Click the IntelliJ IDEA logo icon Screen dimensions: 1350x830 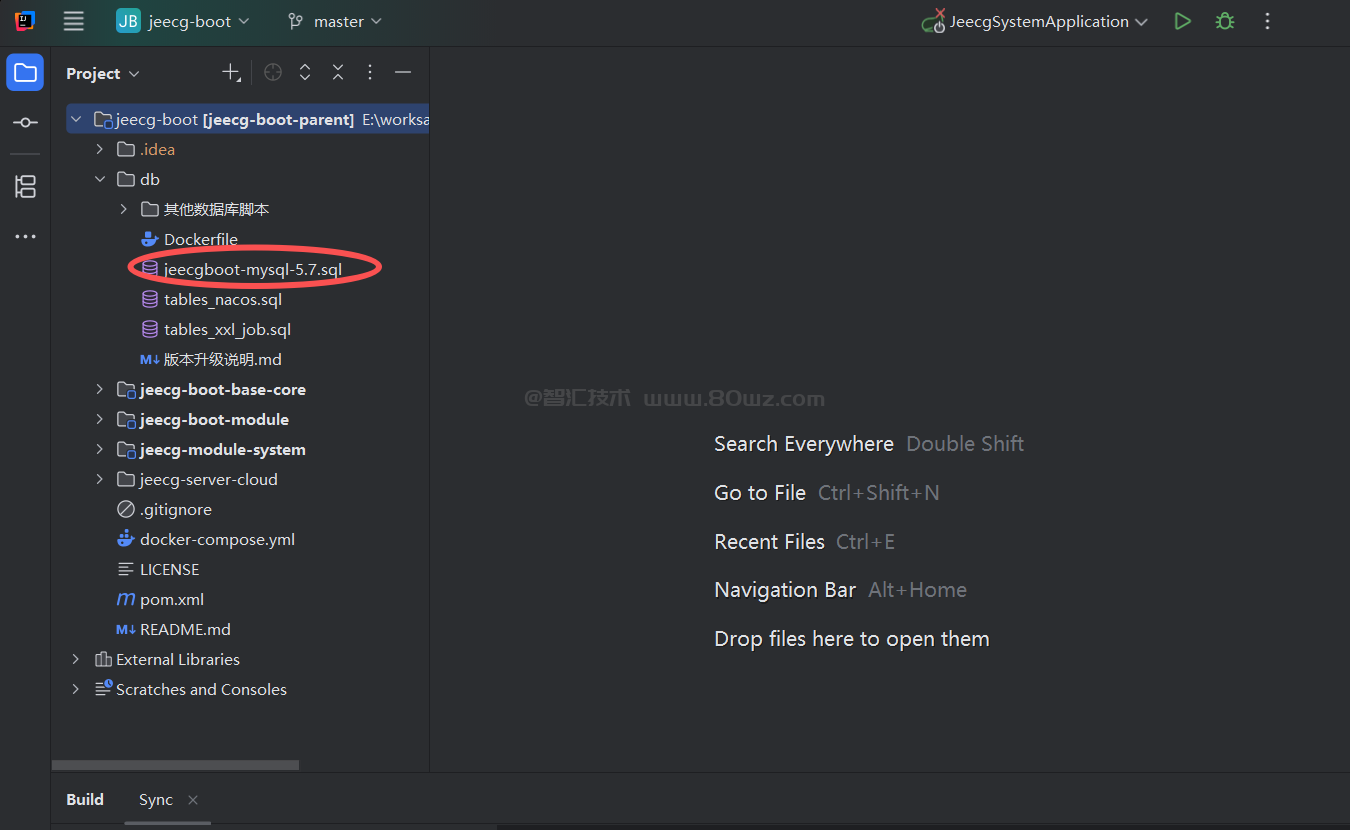(x=25, y=21)
